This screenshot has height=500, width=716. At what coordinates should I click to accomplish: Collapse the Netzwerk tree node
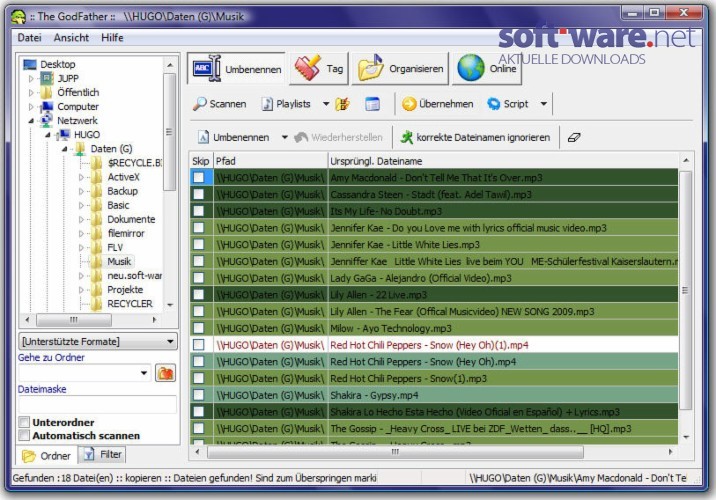[31, 121]
